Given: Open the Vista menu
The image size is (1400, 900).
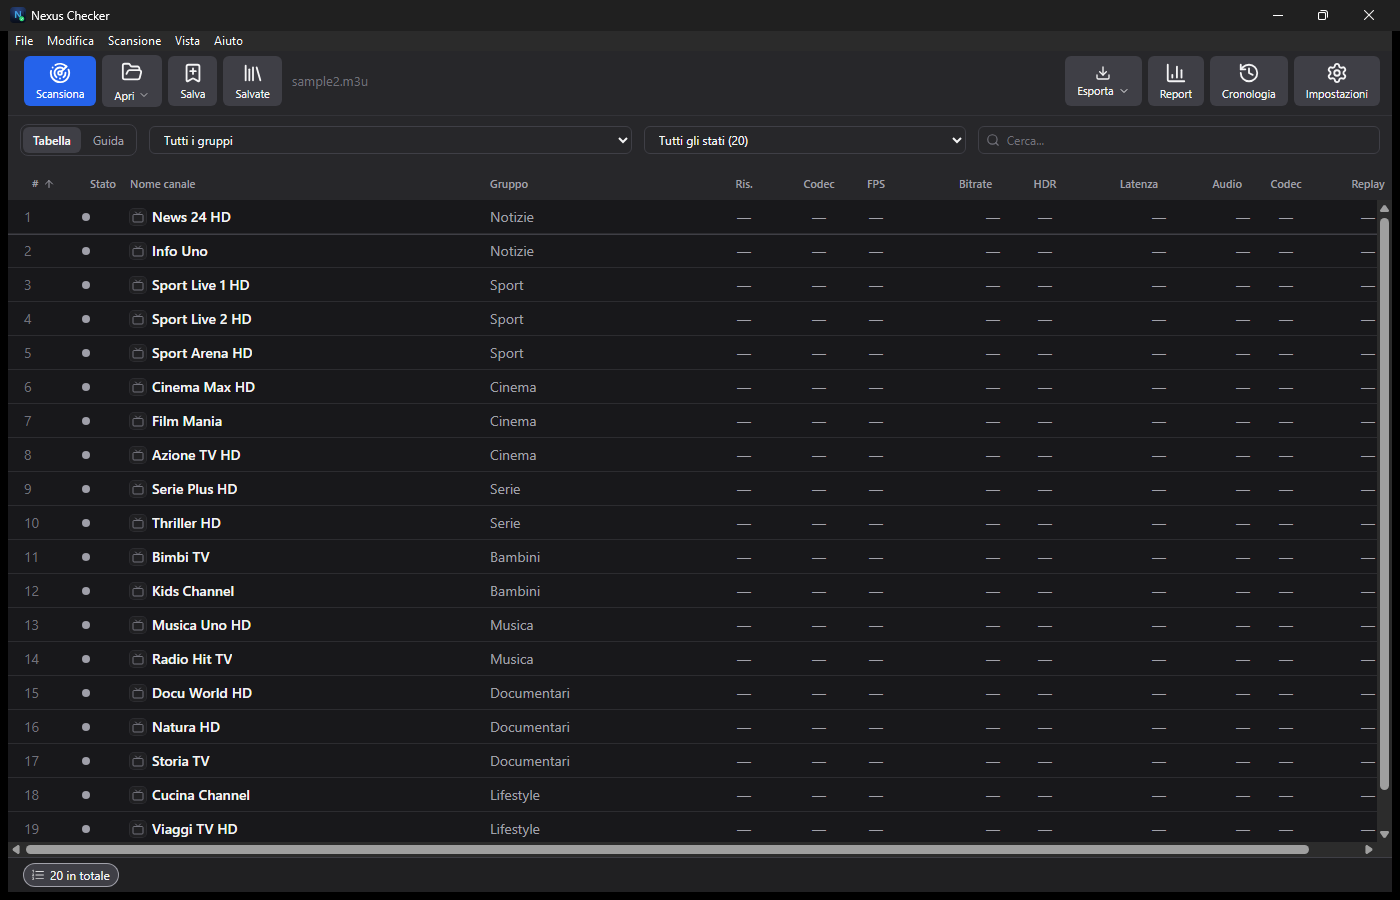Looking at the screenshot, I should (x=187, y=41).
